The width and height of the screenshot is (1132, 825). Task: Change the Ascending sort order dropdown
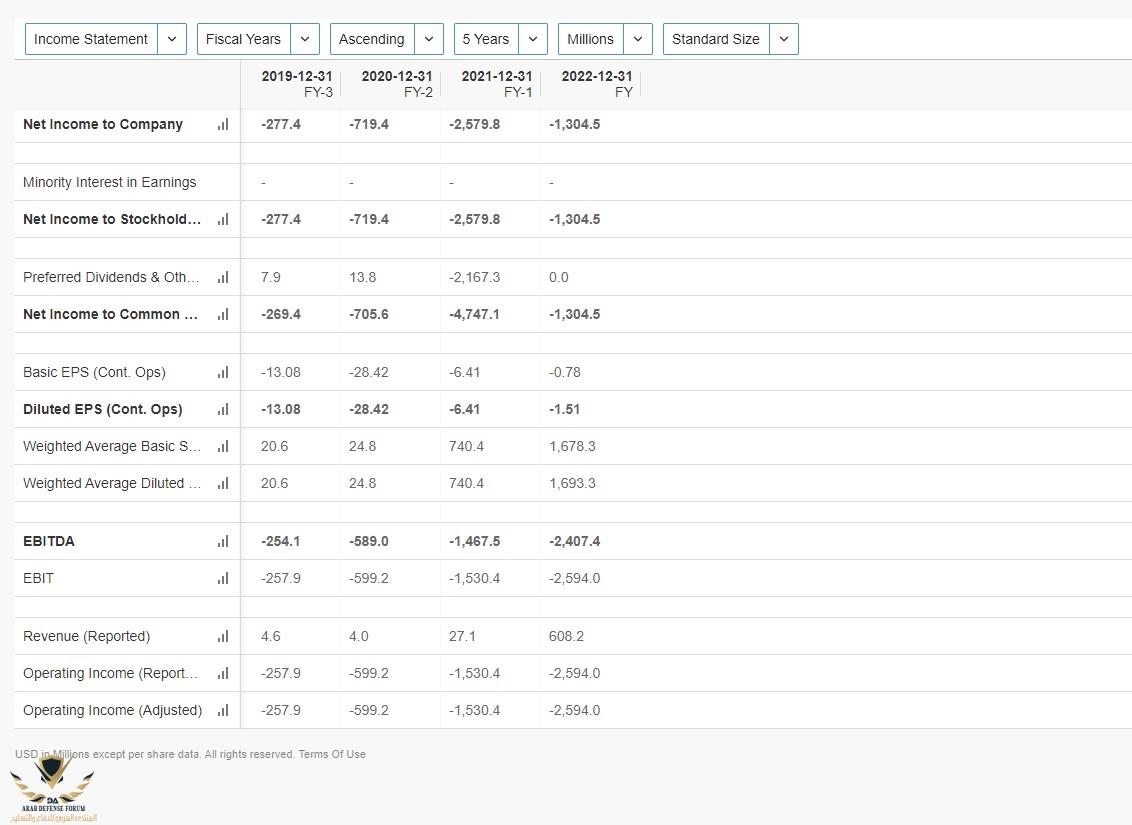coord(386,39)
